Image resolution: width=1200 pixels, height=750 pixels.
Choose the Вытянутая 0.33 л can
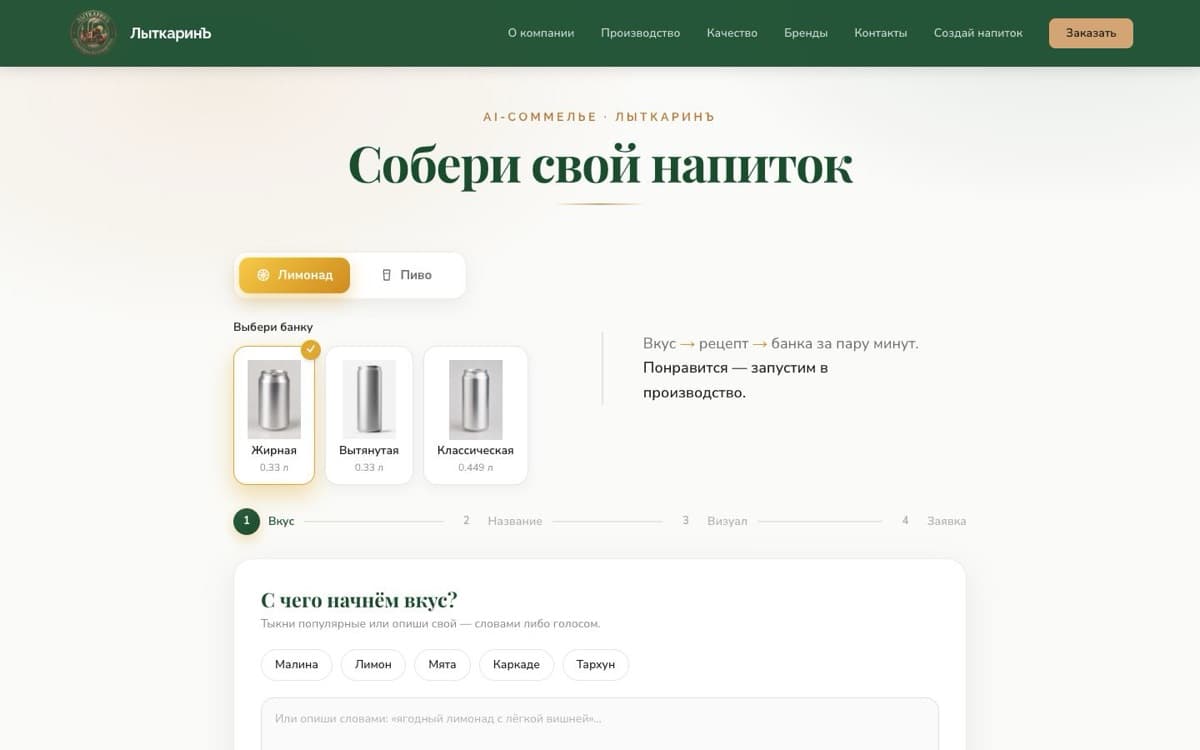click(369, 415)
